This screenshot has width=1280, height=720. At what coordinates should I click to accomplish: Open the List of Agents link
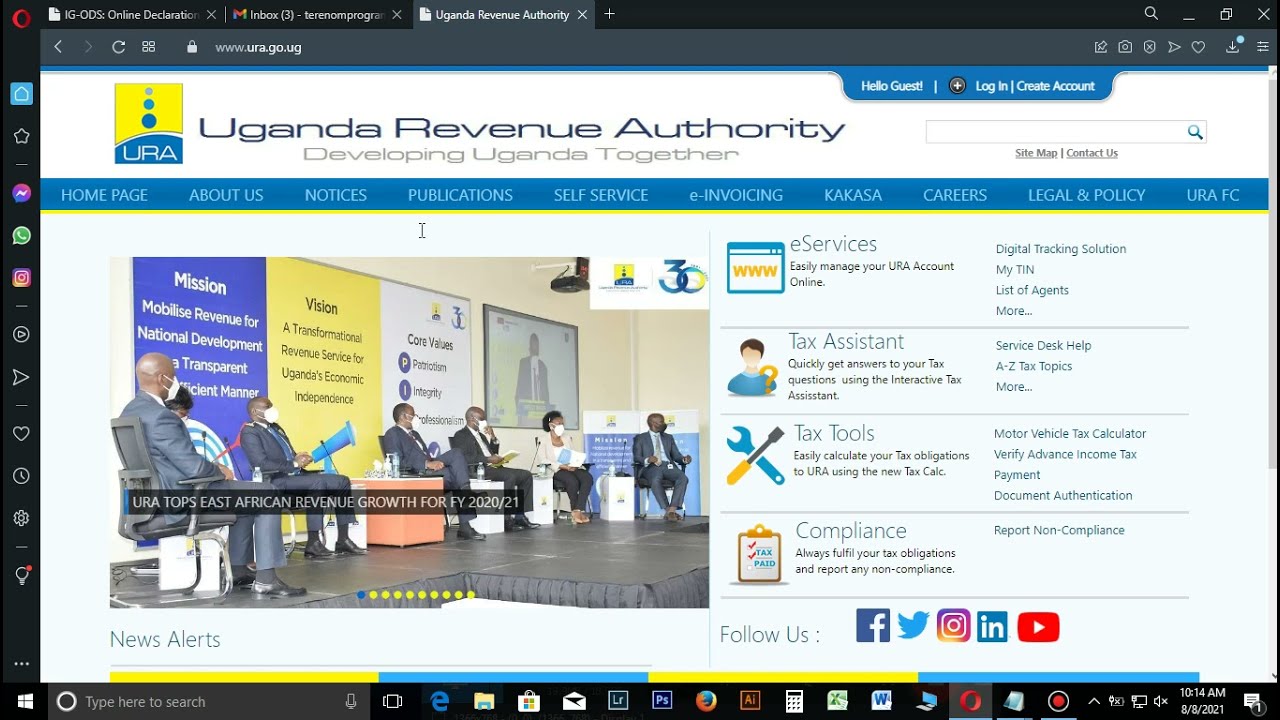point(1032,290)
